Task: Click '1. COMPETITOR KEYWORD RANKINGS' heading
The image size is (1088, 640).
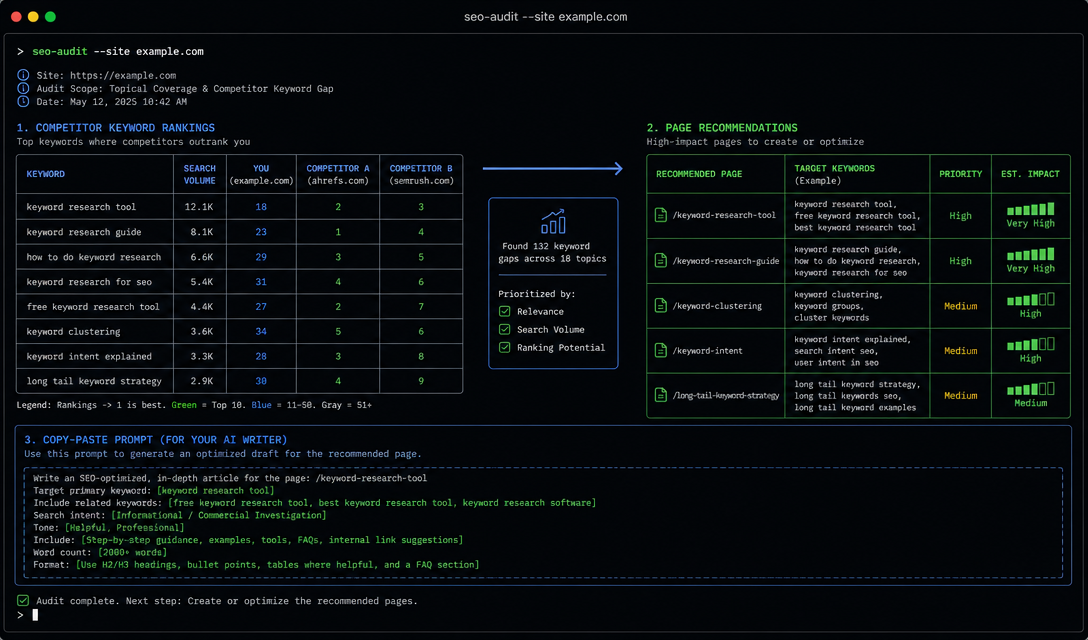Action: [116, 128]
